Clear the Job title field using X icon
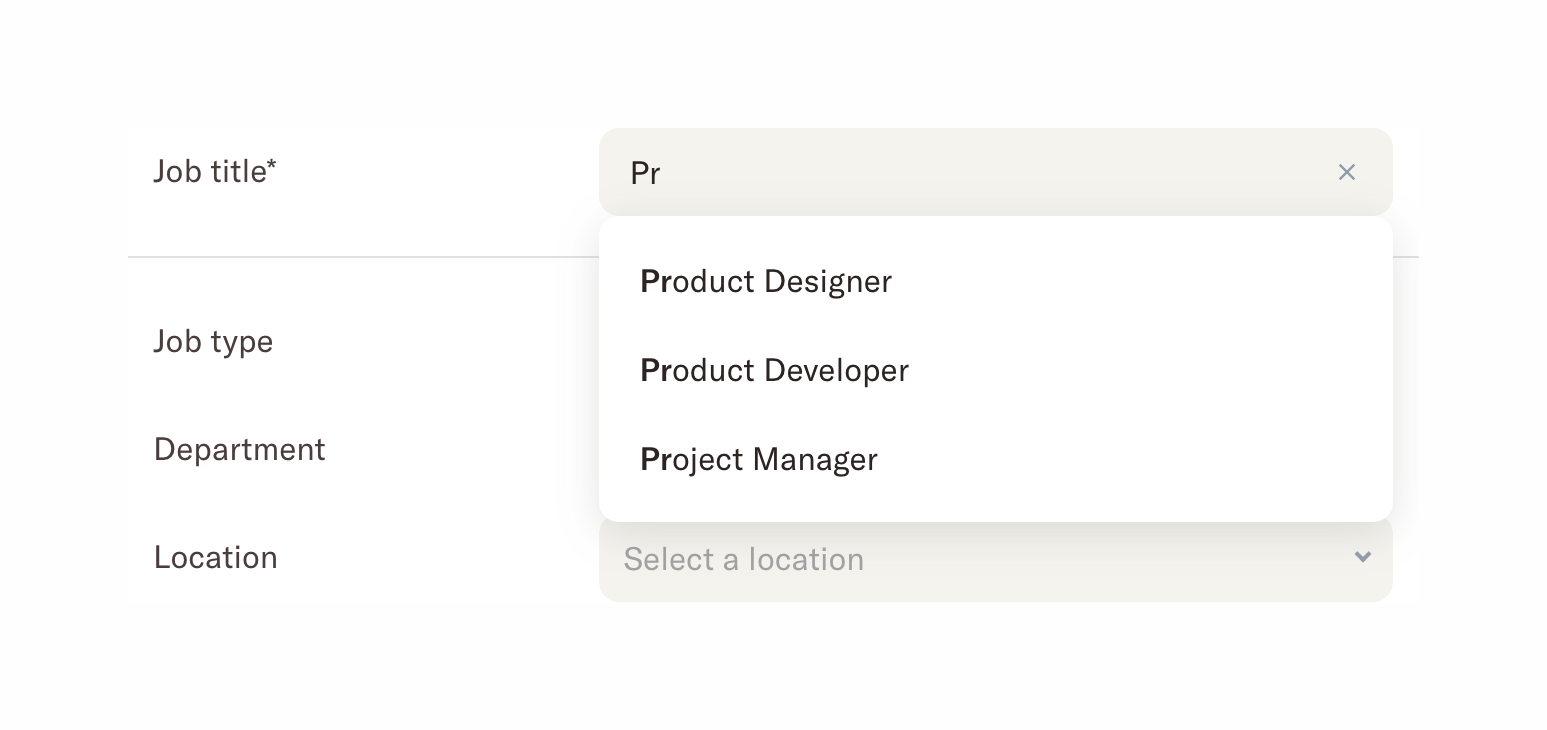The image size is (1547, 730). click(1346, 173)
